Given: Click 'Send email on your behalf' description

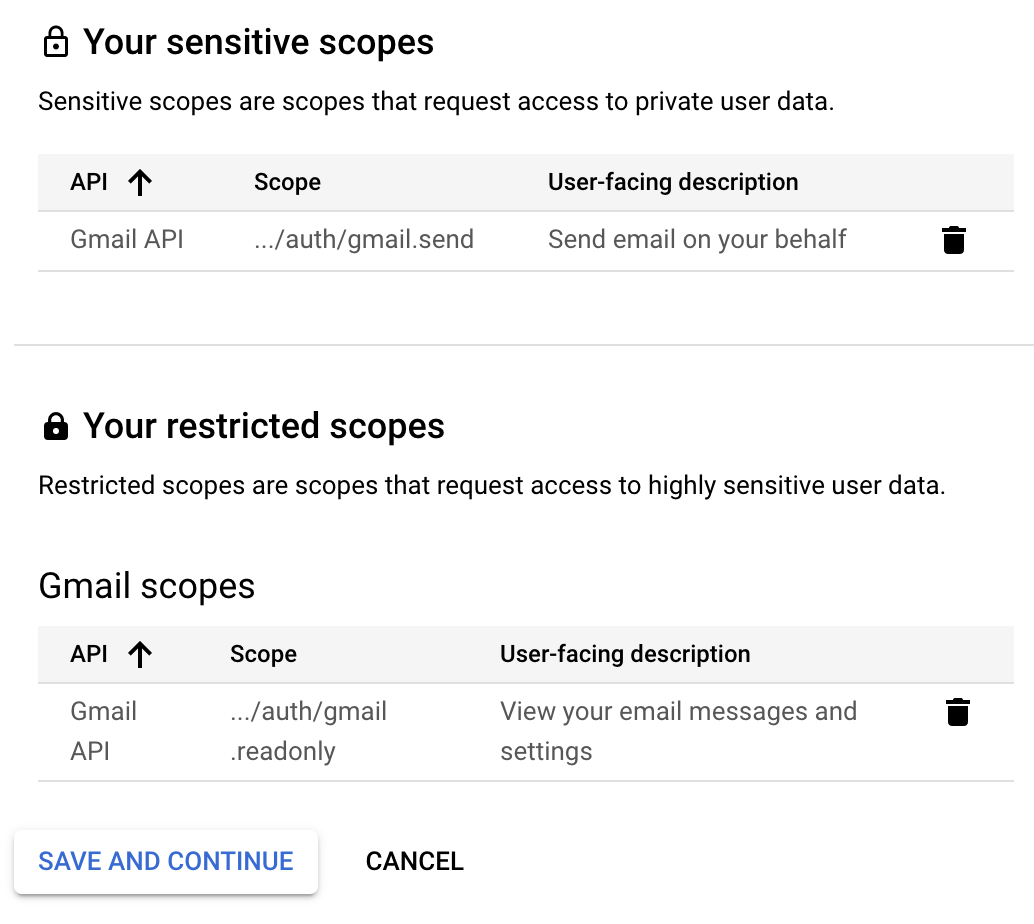Looking at the screenshot, I should pos(697,239).
